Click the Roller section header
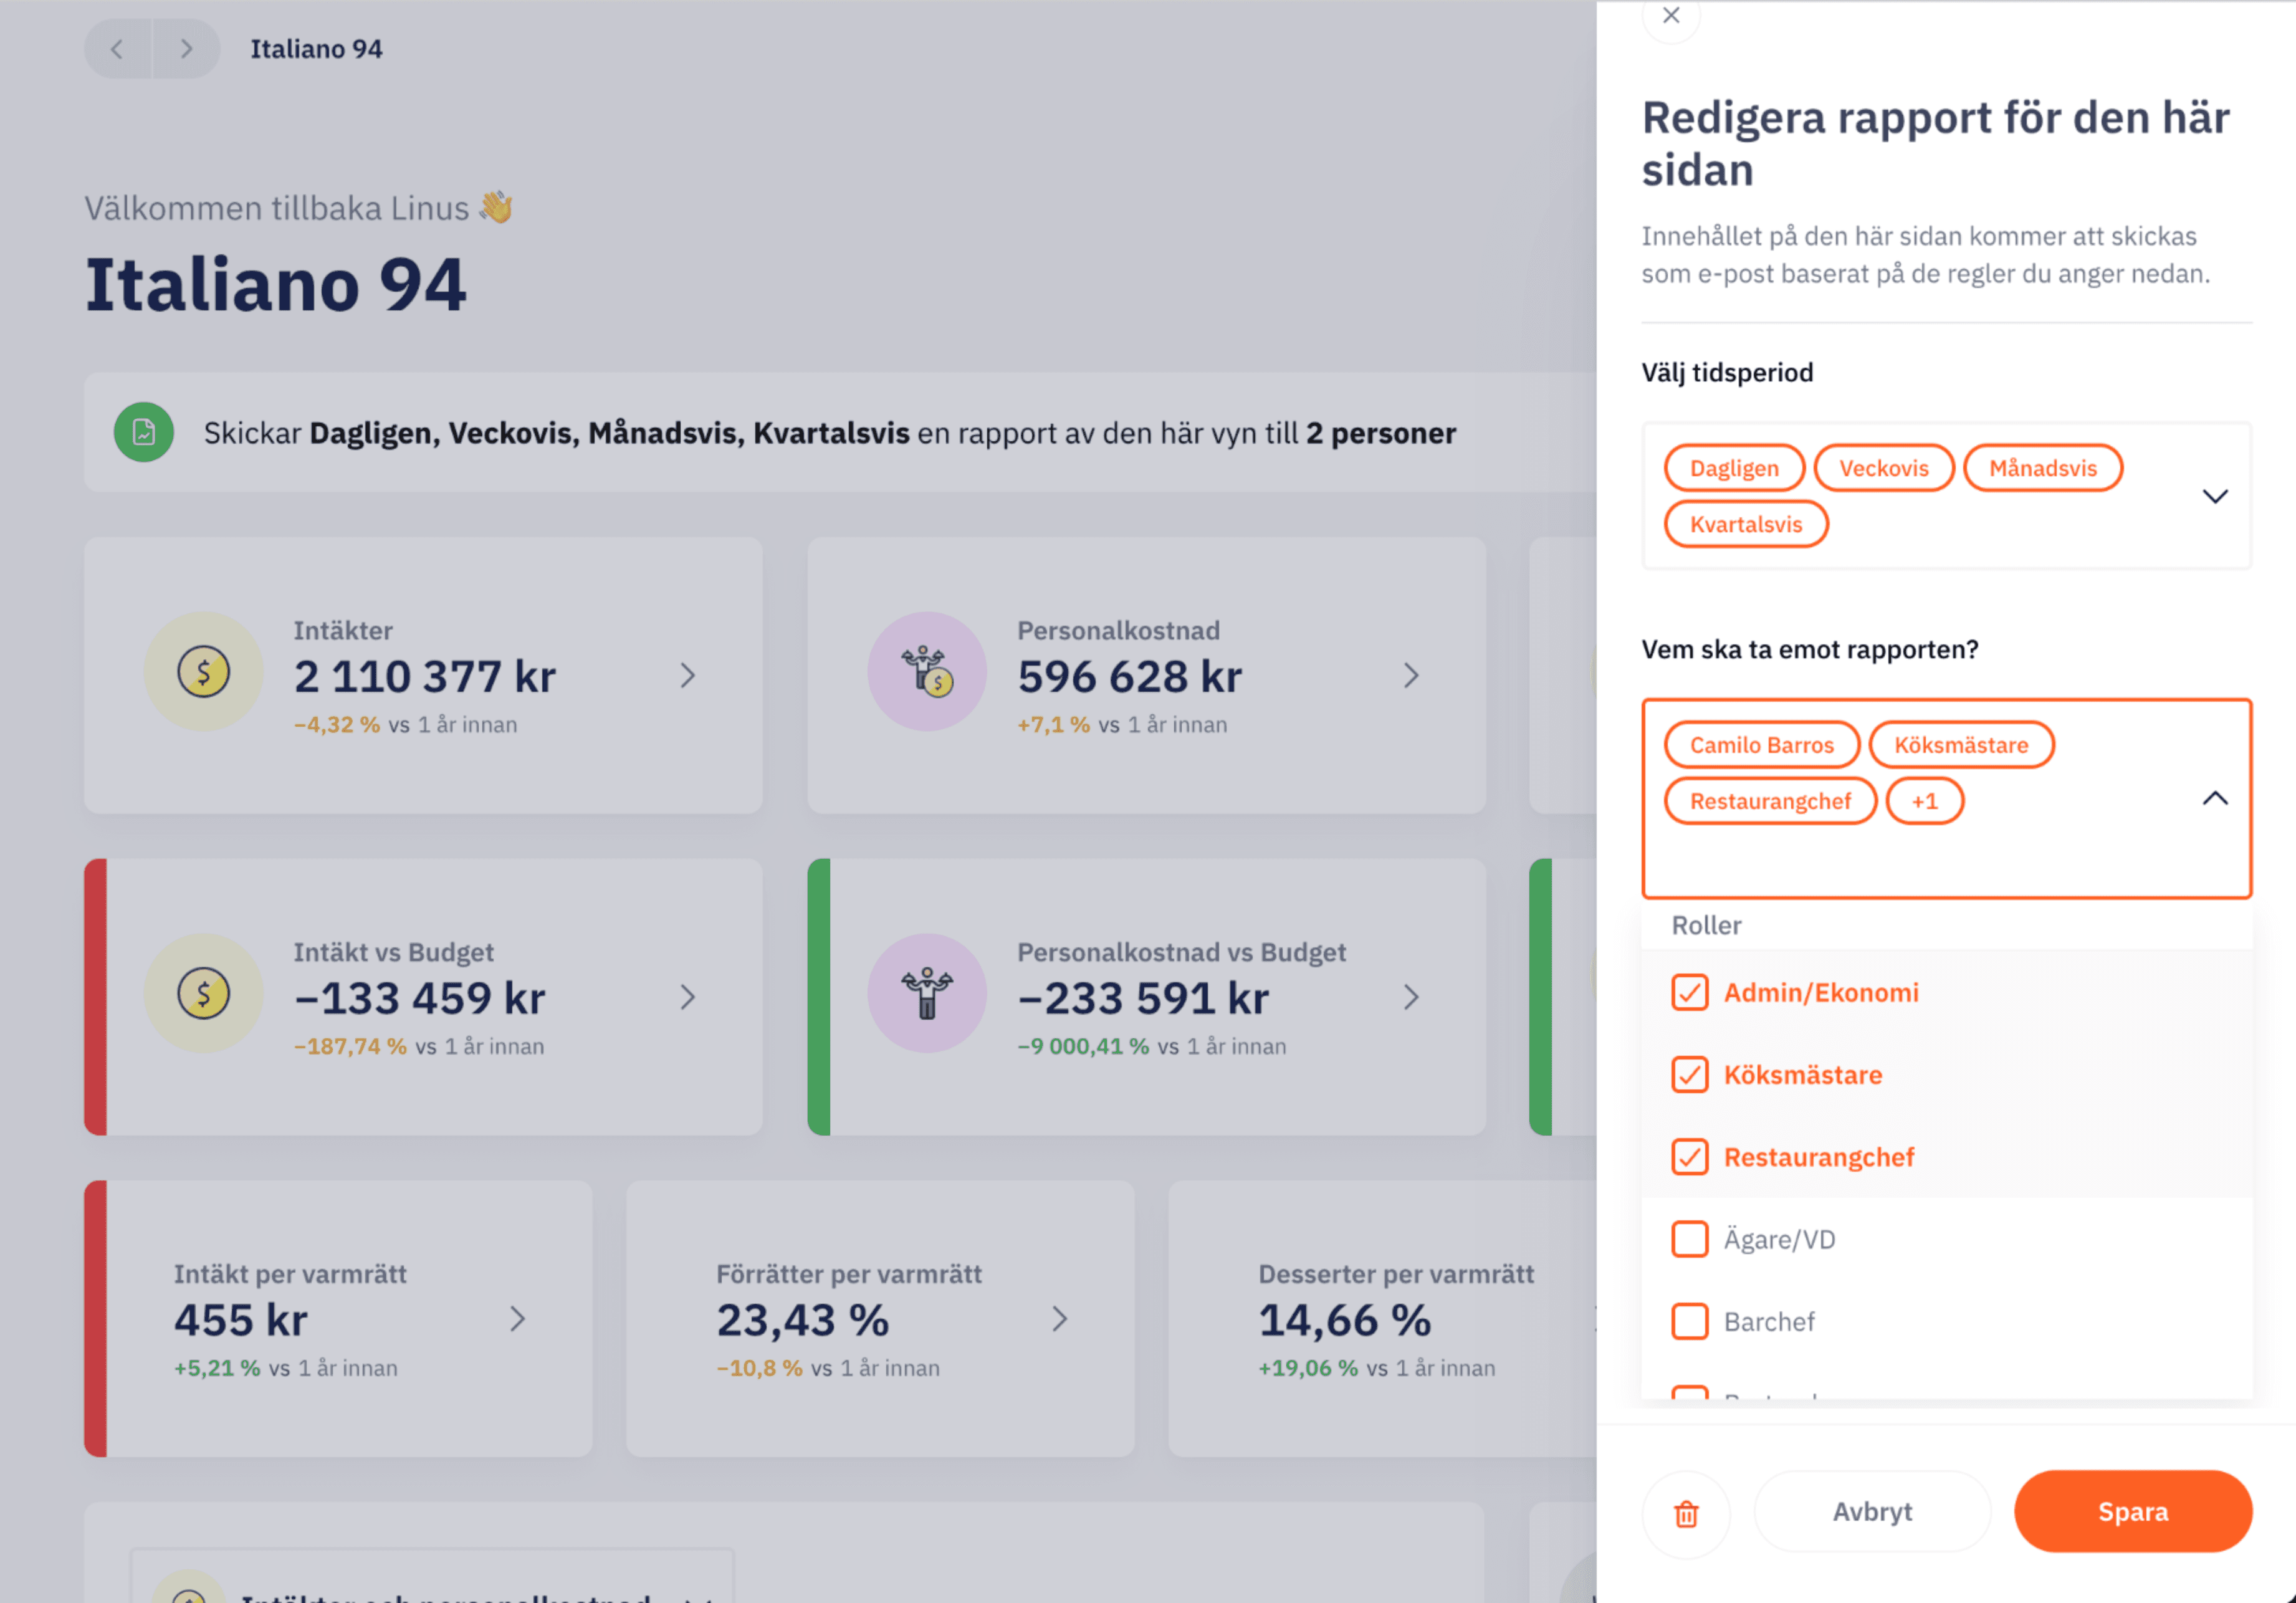 point(1707,925)
